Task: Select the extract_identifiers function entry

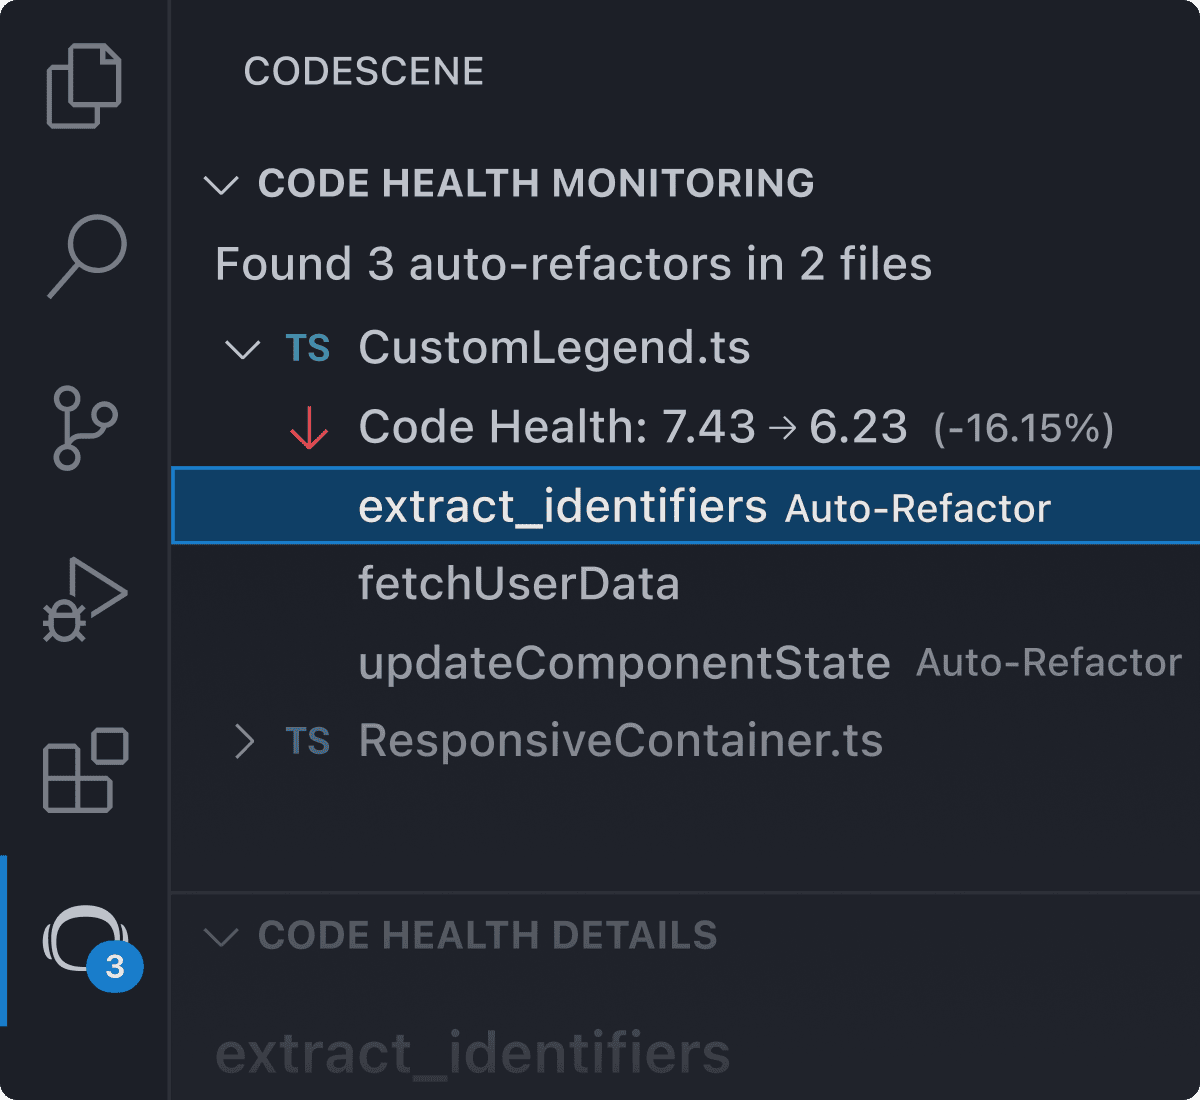Action: coord(560,506)
